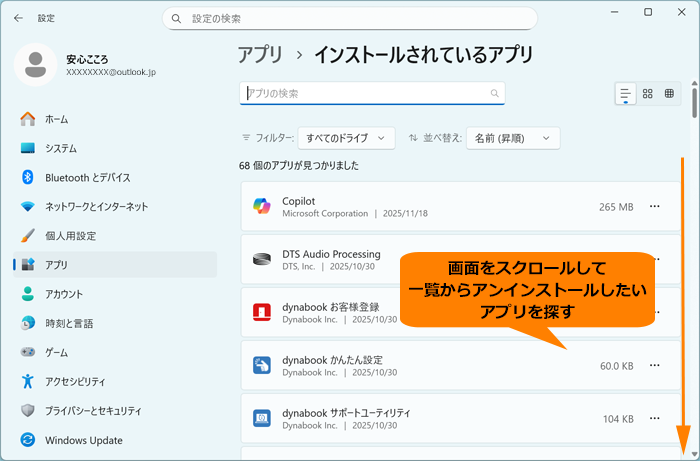The image size is (700, 461).
Task: Click the outlook.jp email address
Action: 111,72
